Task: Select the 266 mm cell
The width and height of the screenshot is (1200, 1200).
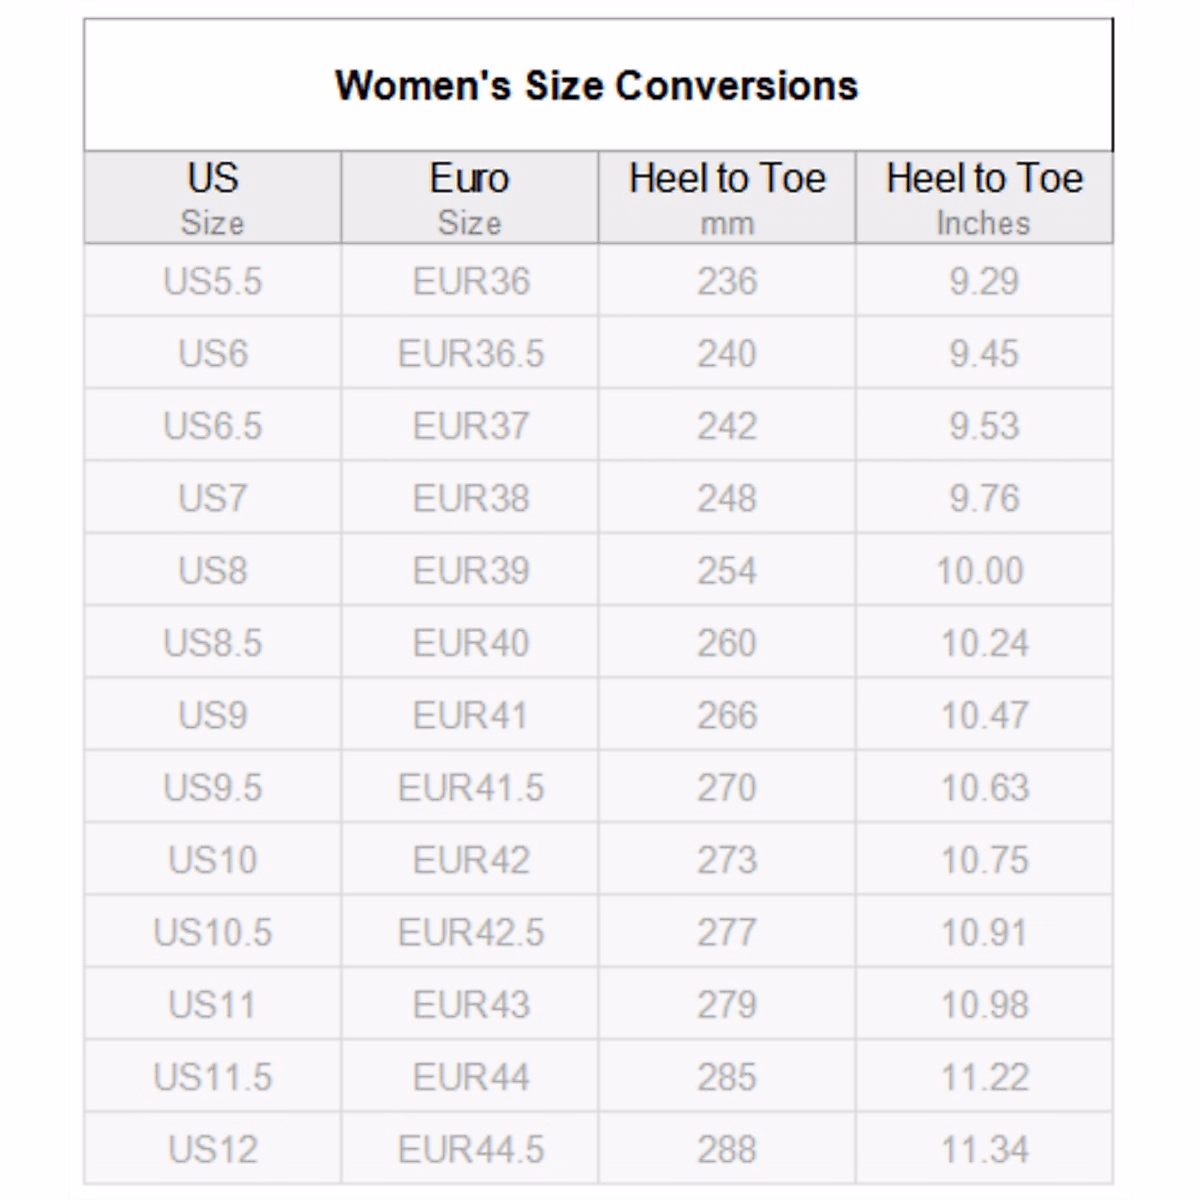Action: pos(727,715)
